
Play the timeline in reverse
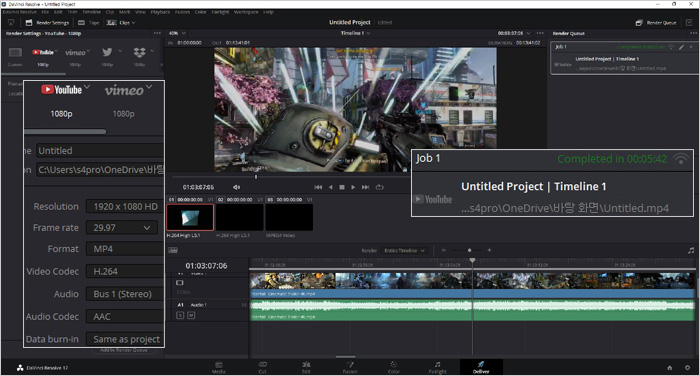click(330, 187)
